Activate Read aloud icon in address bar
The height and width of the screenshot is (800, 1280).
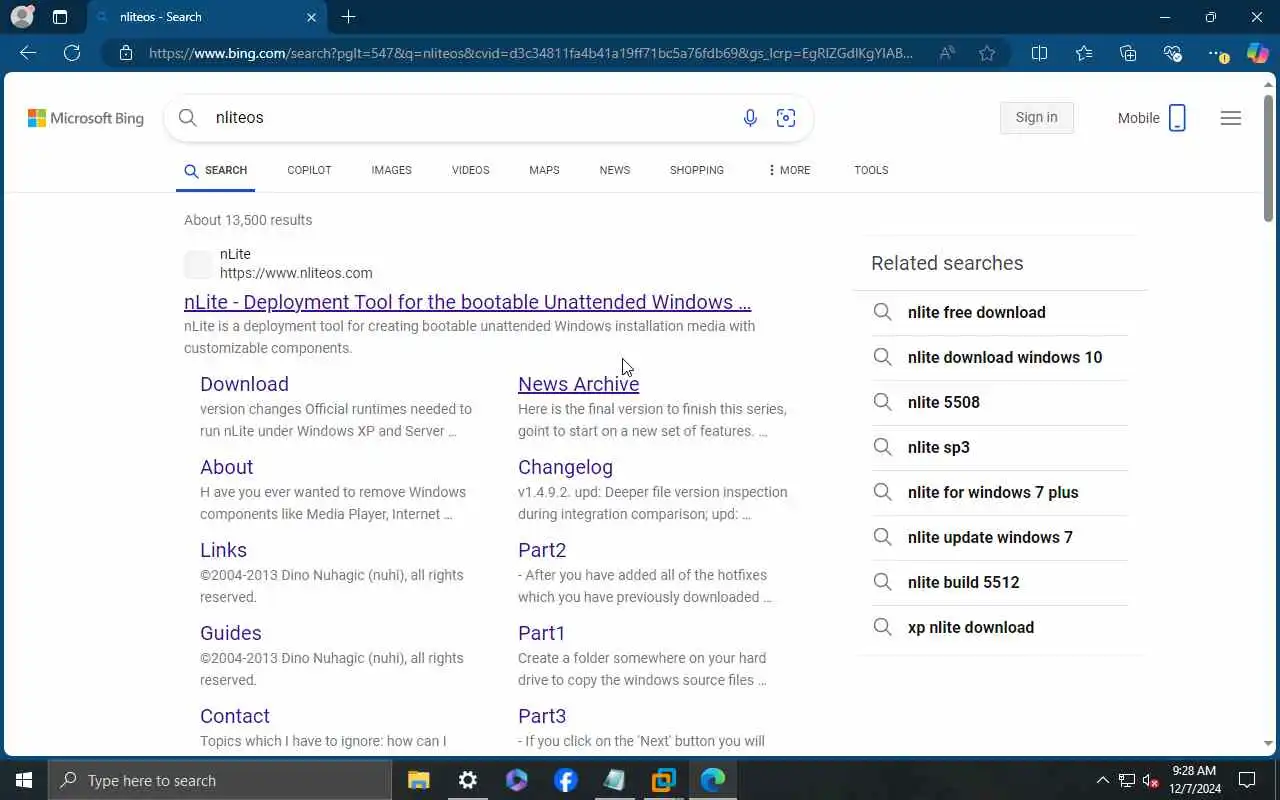947,53
